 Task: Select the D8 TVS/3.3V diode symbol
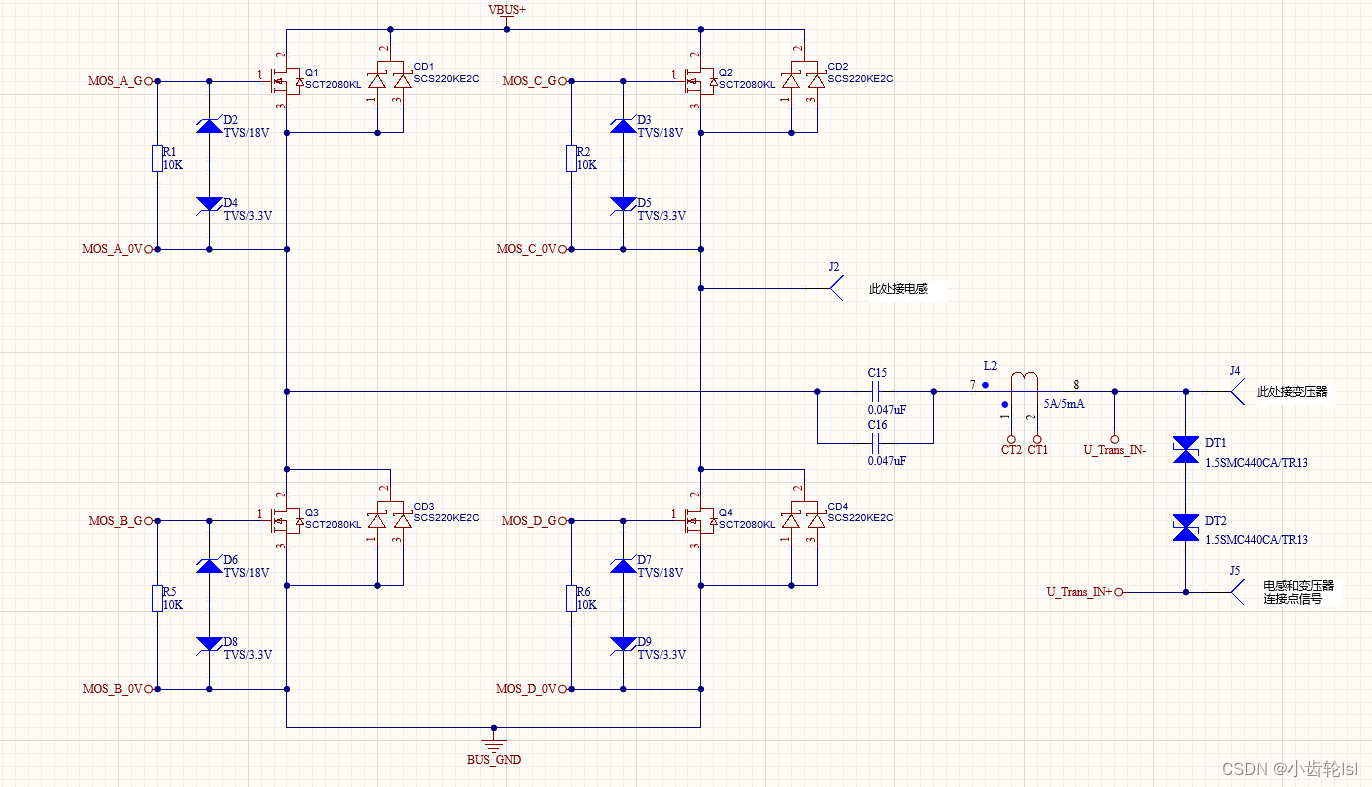pyautogui.click(x=208, y=643)
